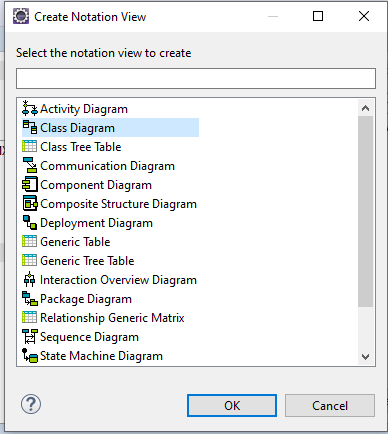Choose Interaction Overview Diagram label
The width and height of the screenshot is (388, 436).
pos(118,280)
